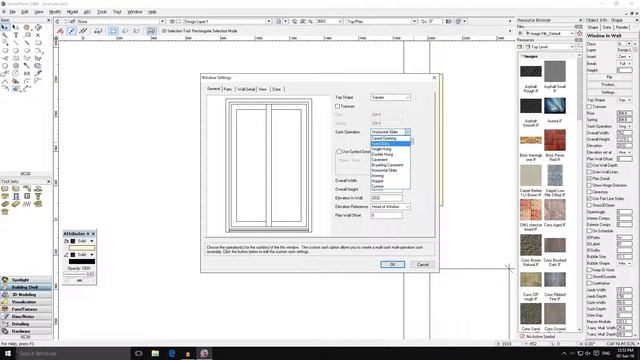Click the Task View taskbar icon
The width and height of the screenshot is (640, 360).
click(x=138, y=353)
